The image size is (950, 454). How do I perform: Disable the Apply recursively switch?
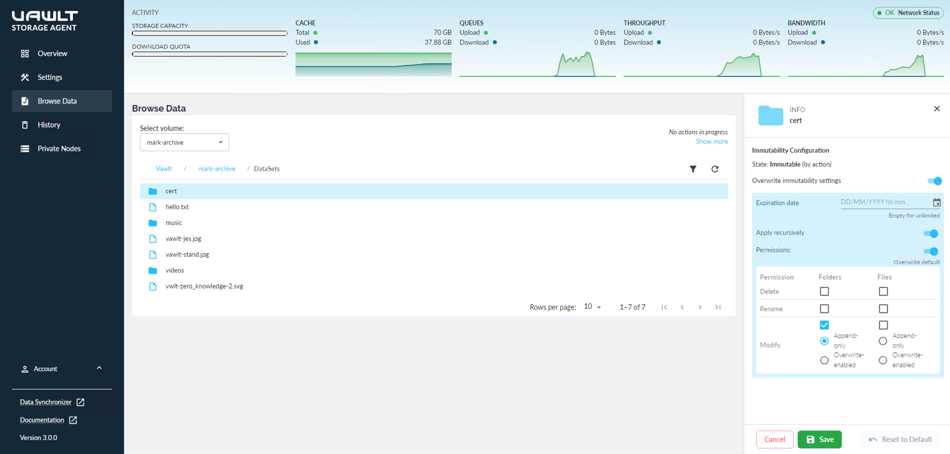(931, 233)
